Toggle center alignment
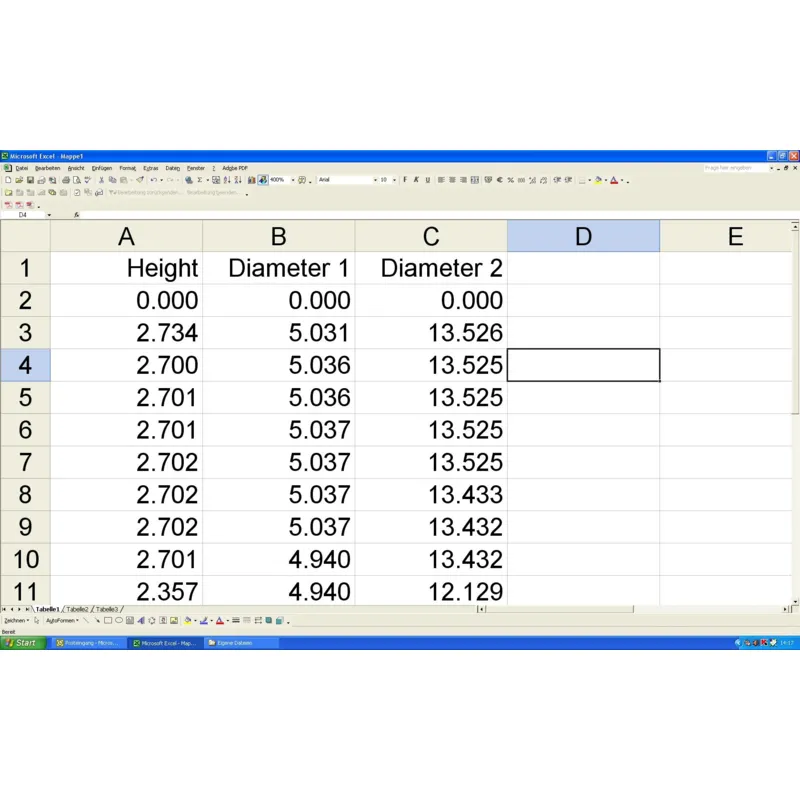This screenshot has height=800, width=800. pyautogui.click(x=452, y=180)
